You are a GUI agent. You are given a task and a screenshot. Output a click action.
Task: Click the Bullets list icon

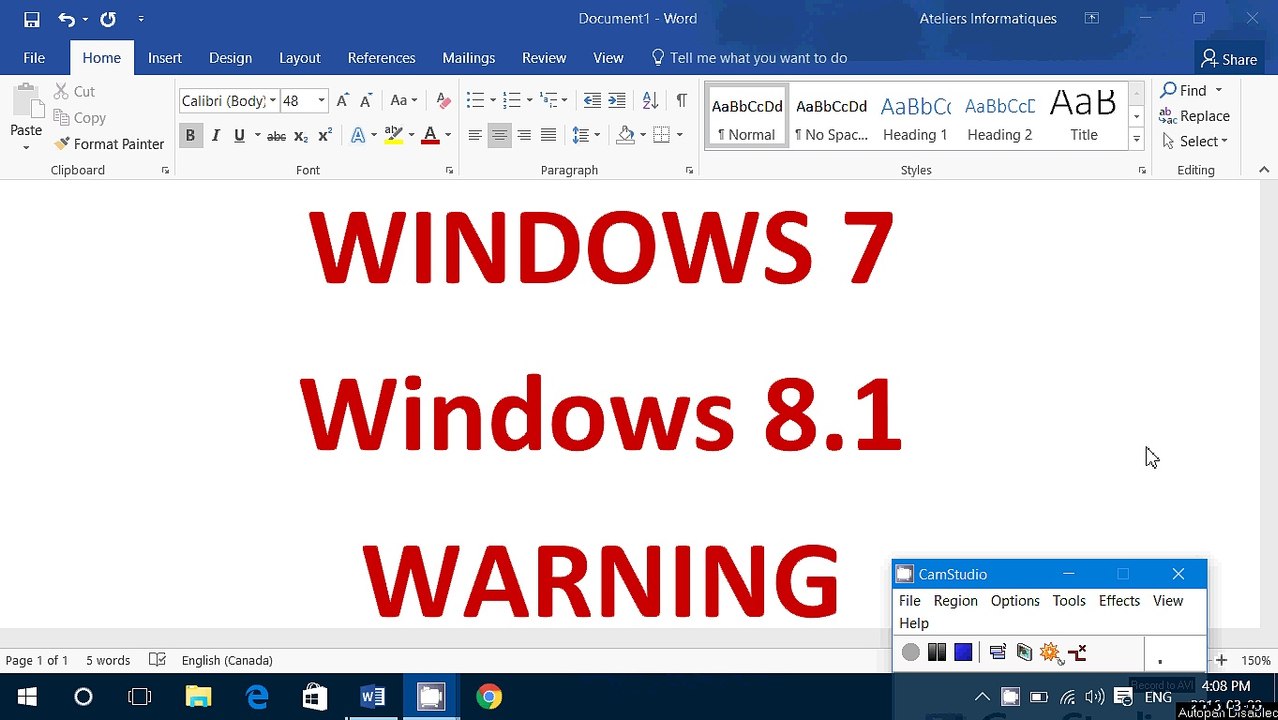tap(475, 101)
